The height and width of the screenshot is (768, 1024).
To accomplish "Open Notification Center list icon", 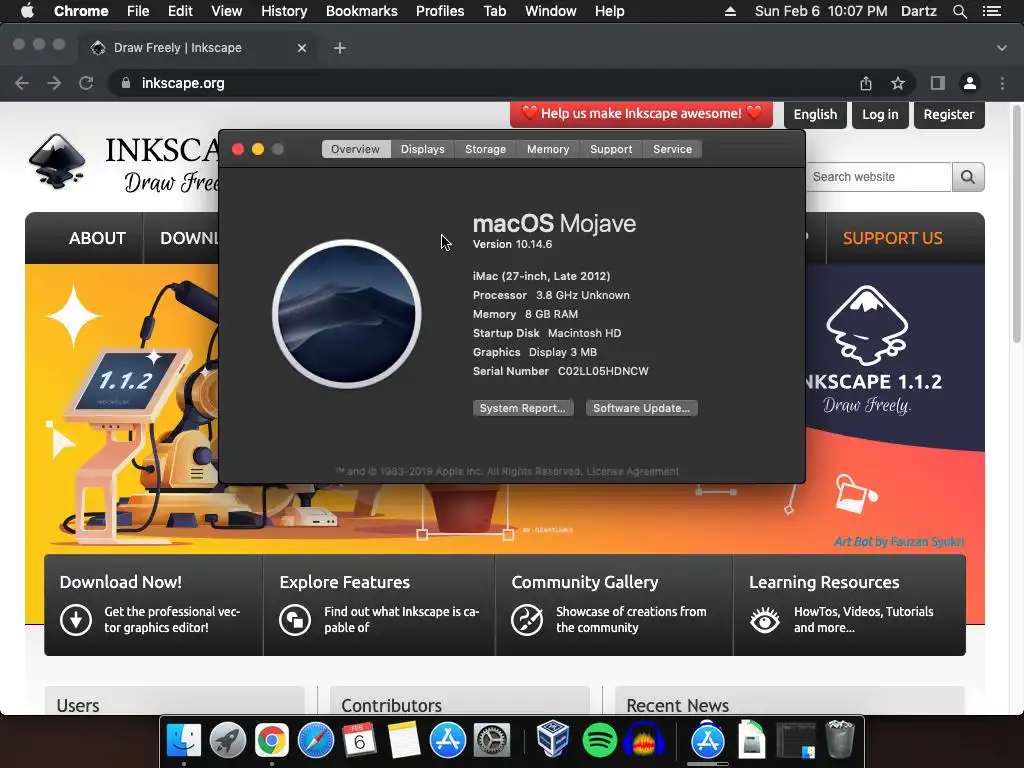I will tap(992, 11).
